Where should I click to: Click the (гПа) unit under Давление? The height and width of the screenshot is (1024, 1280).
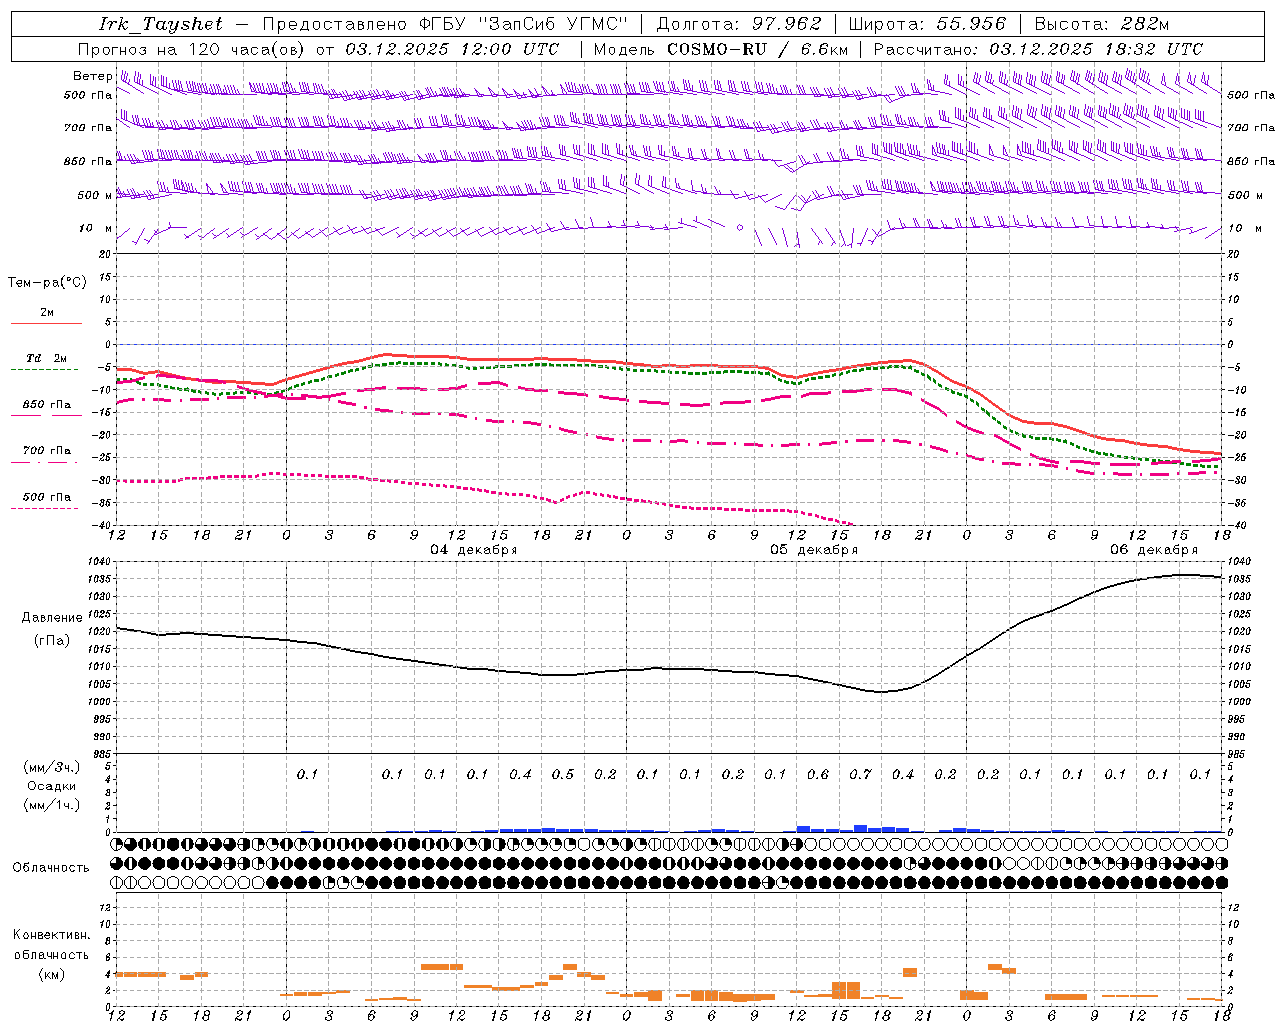(52, 641)
